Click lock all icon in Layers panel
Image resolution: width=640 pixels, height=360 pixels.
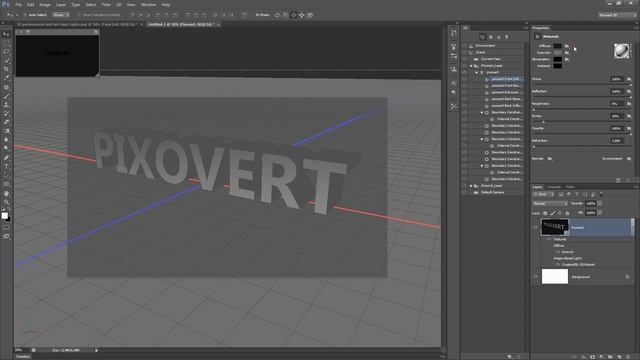click(x=567, y=213)
